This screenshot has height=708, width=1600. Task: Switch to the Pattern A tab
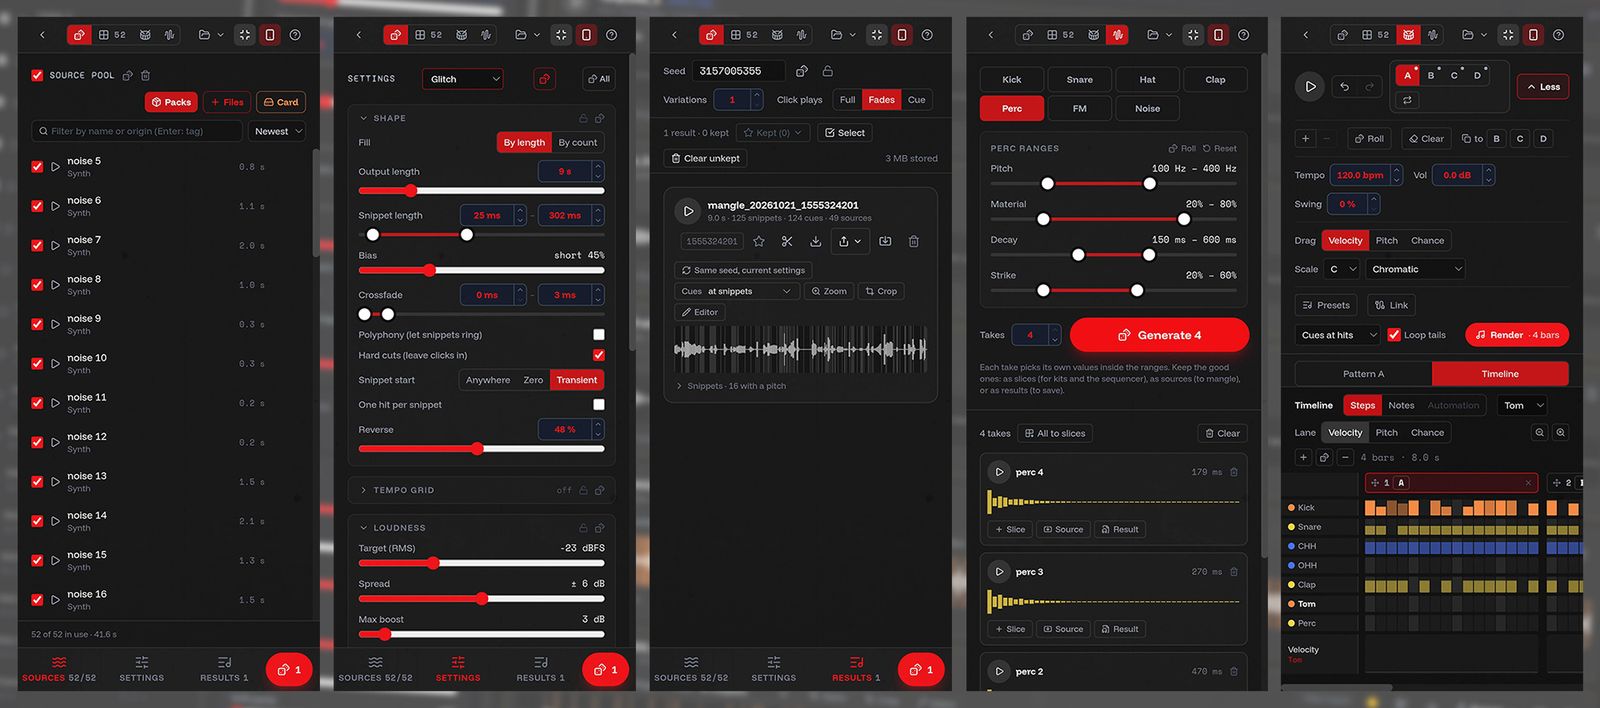[1364, 374]
